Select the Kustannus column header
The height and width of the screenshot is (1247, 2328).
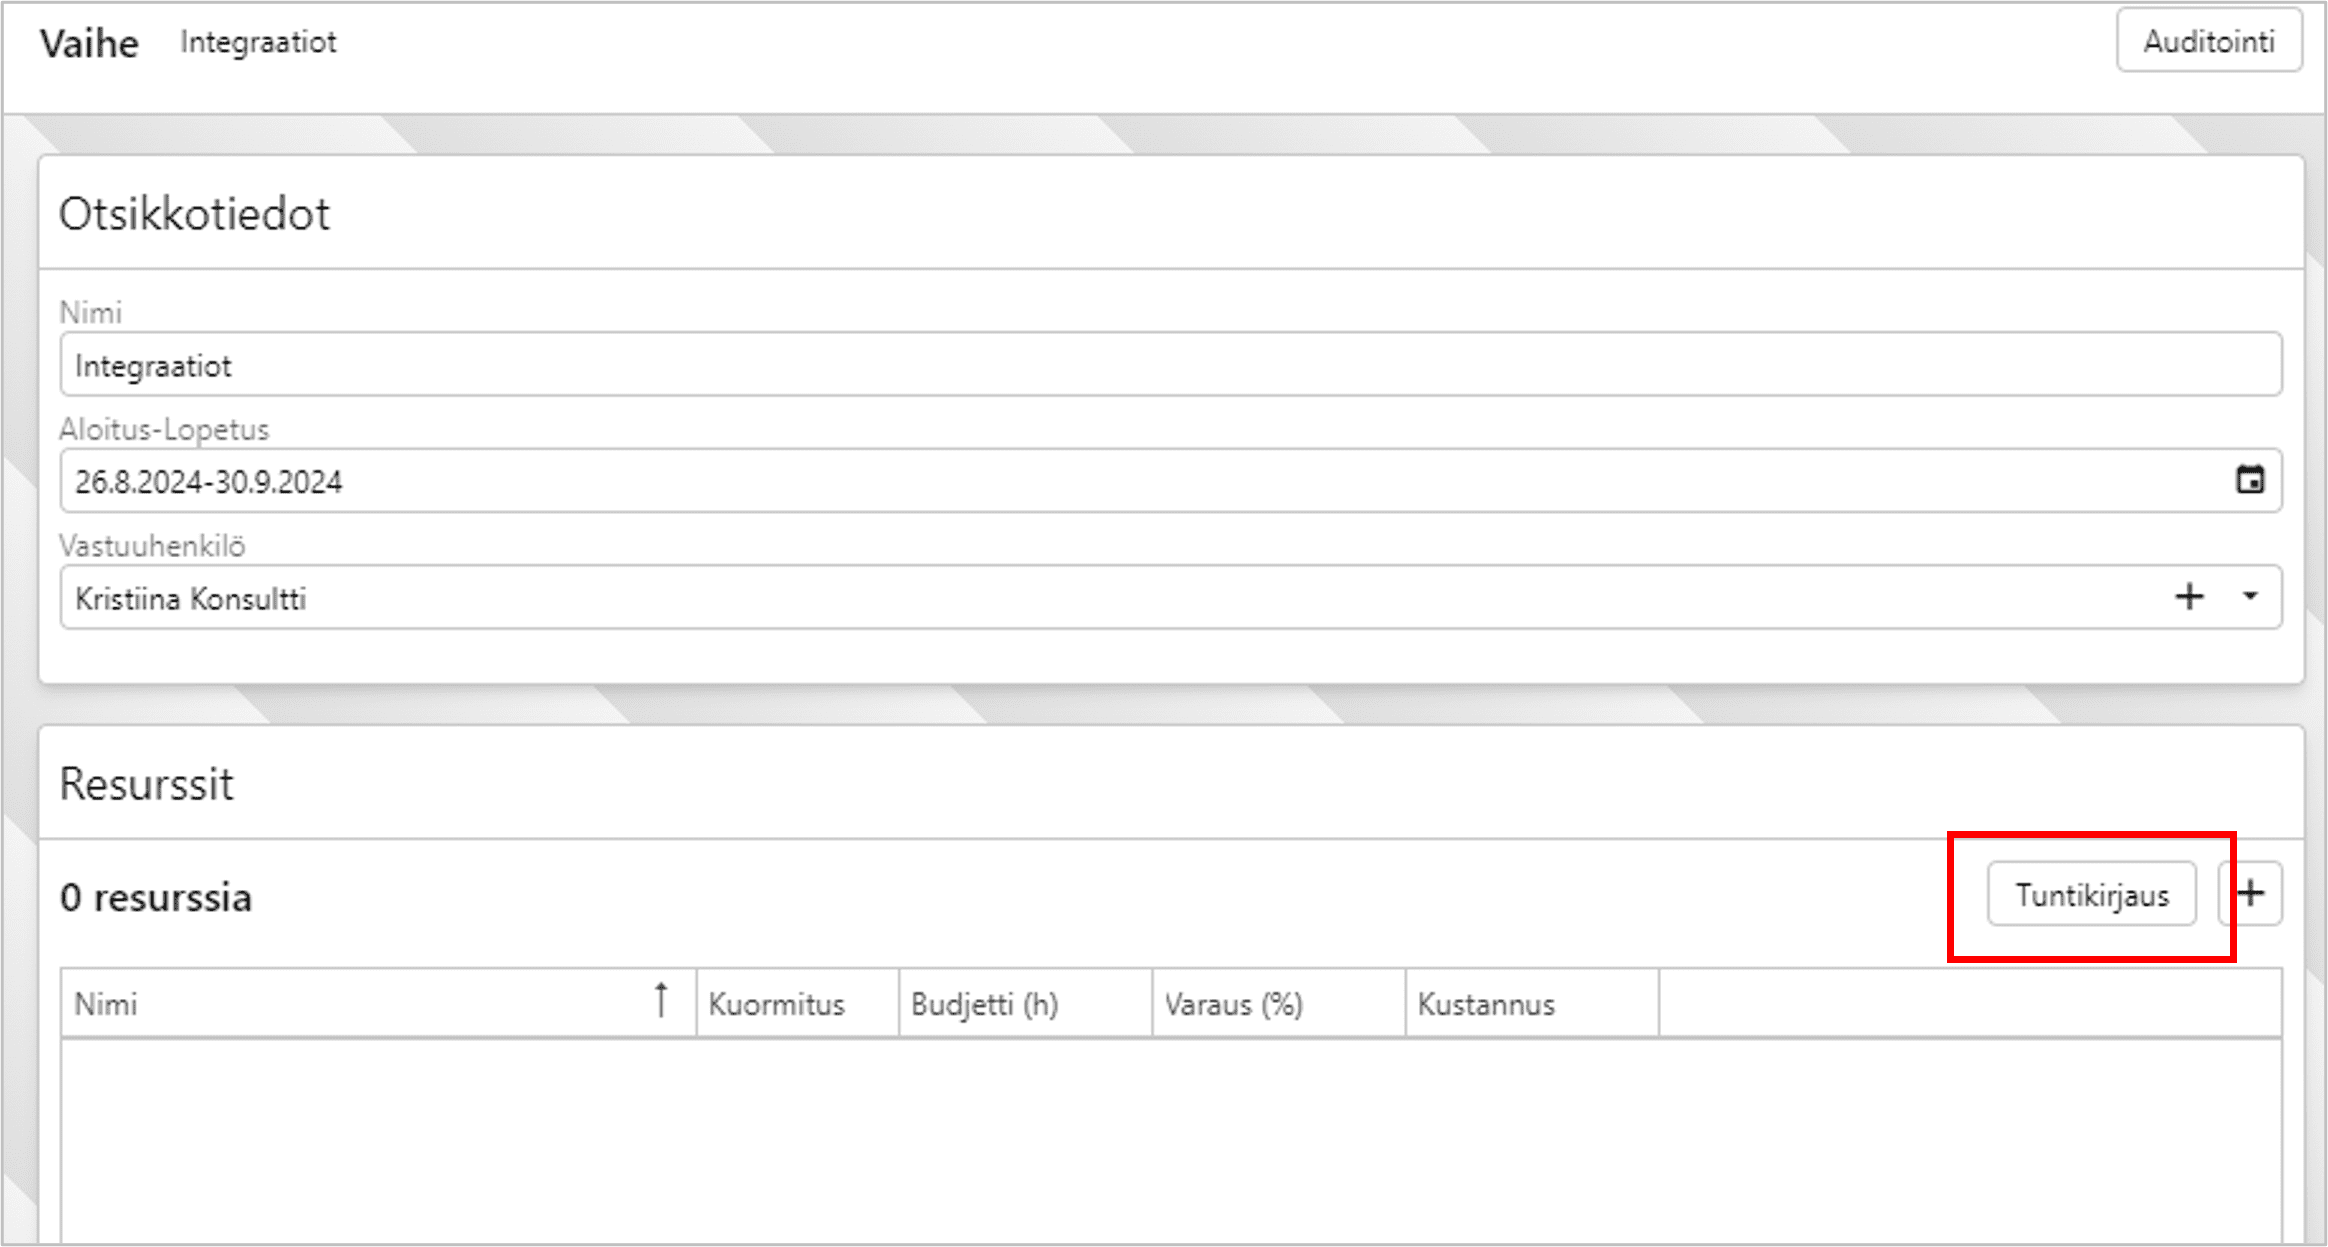click(1486, 1004)
